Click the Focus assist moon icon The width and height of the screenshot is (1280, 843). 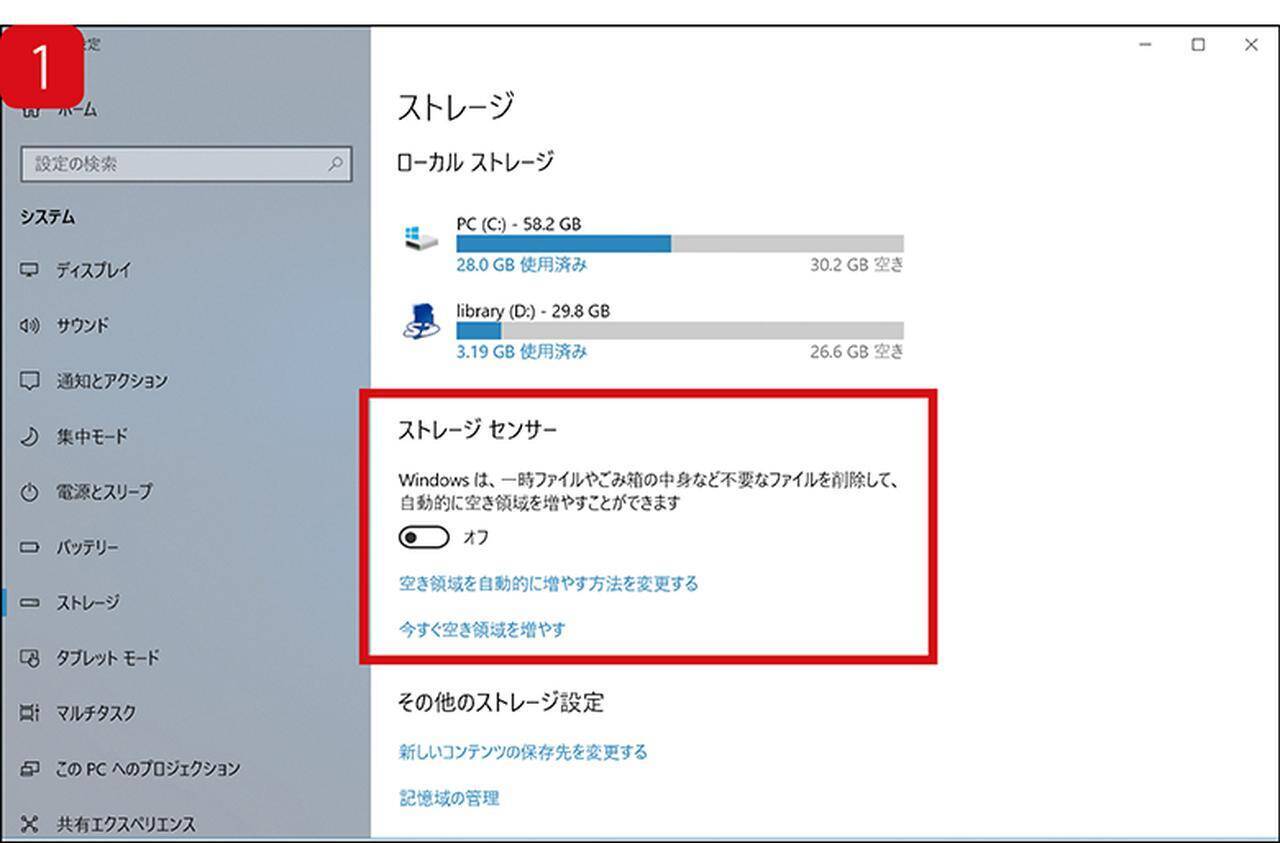tap(29, 437)
